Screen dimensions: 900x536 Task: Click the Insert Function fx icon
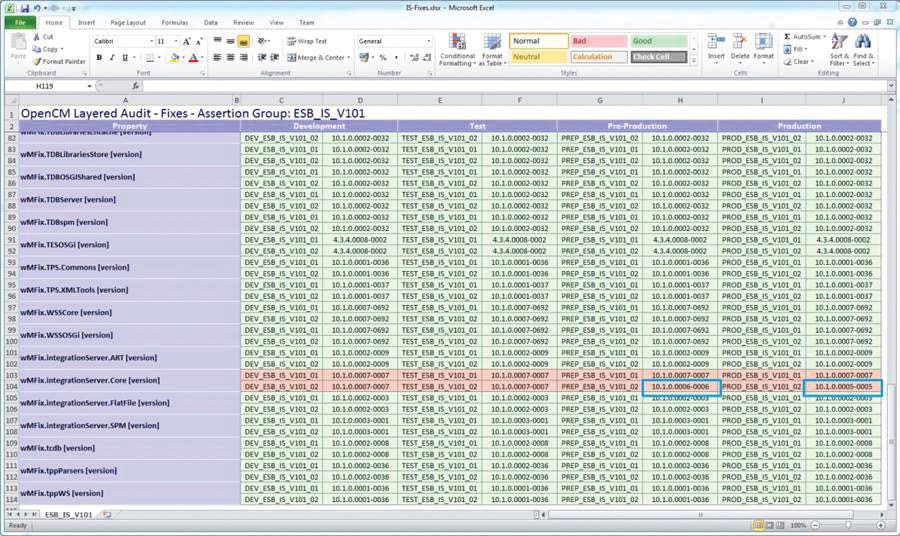[x=135, y=86]
